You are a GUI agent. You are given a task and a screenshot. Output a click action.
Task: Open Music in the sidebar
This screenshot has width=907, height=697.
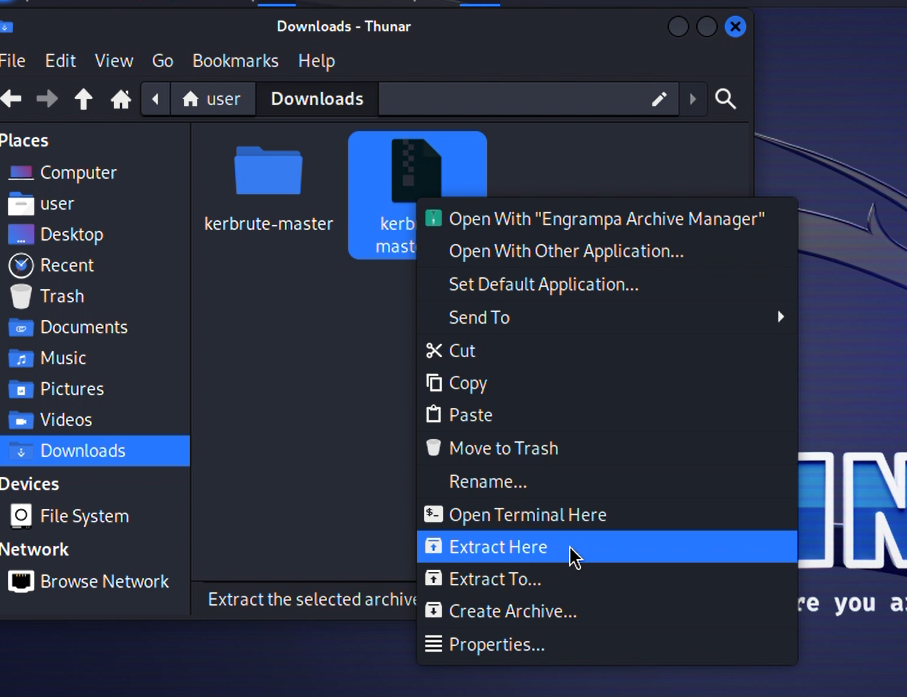point(95,358)
